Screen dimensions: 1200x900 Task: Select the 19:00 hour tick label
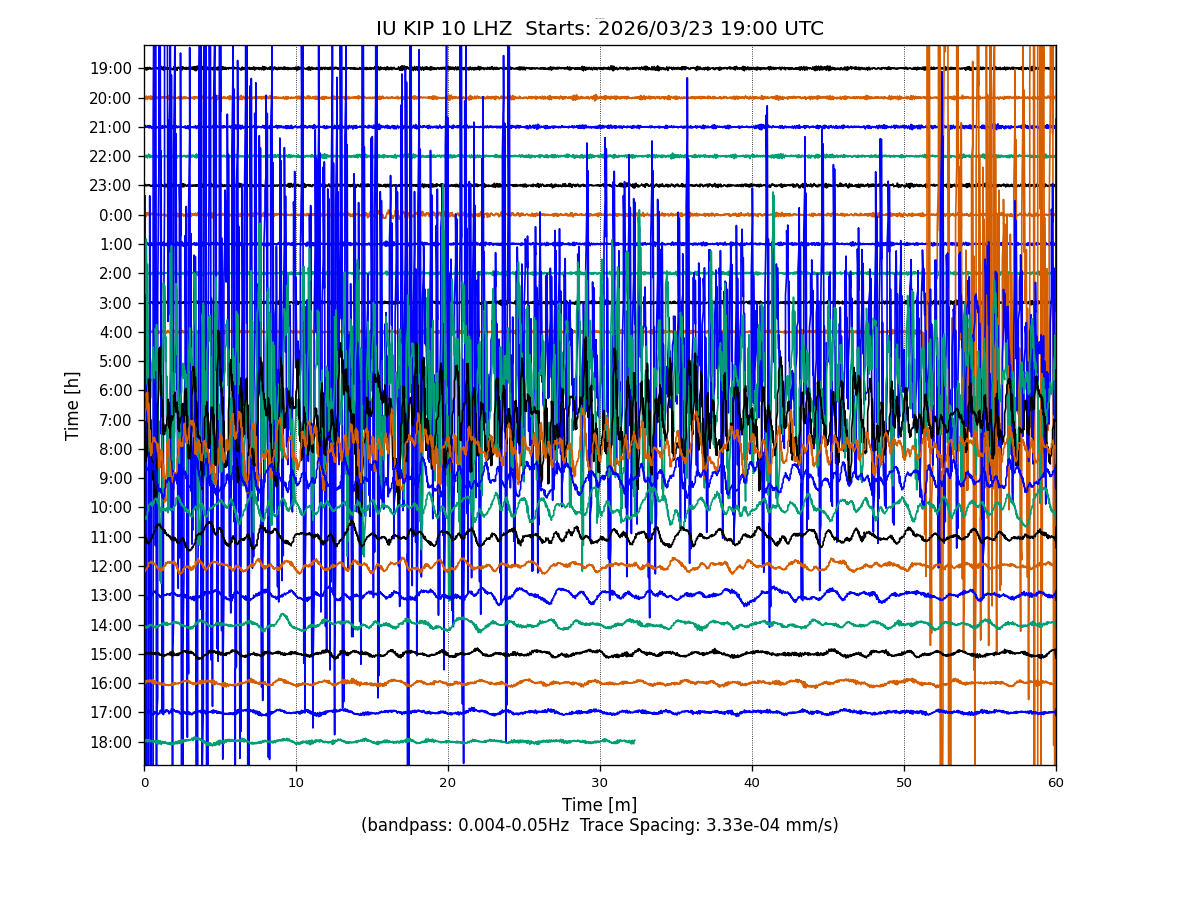111,69
